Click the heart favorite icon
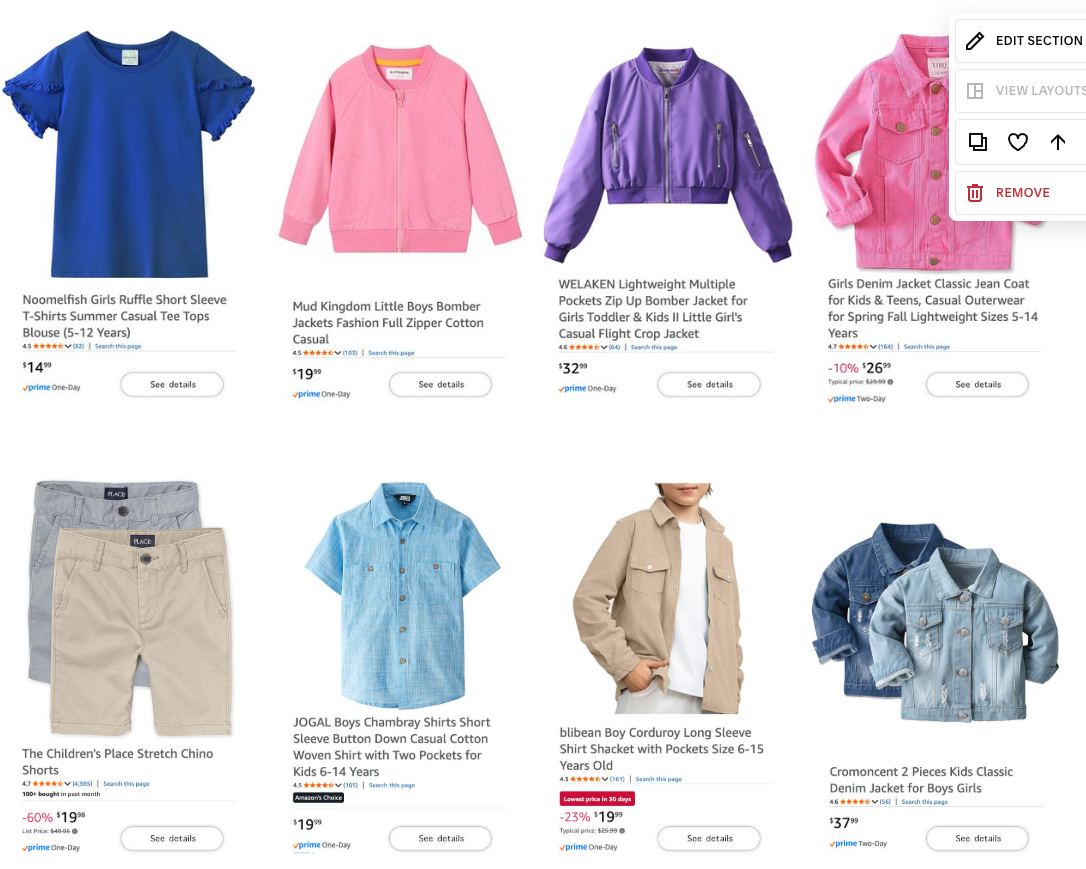 click(1017, 142)
